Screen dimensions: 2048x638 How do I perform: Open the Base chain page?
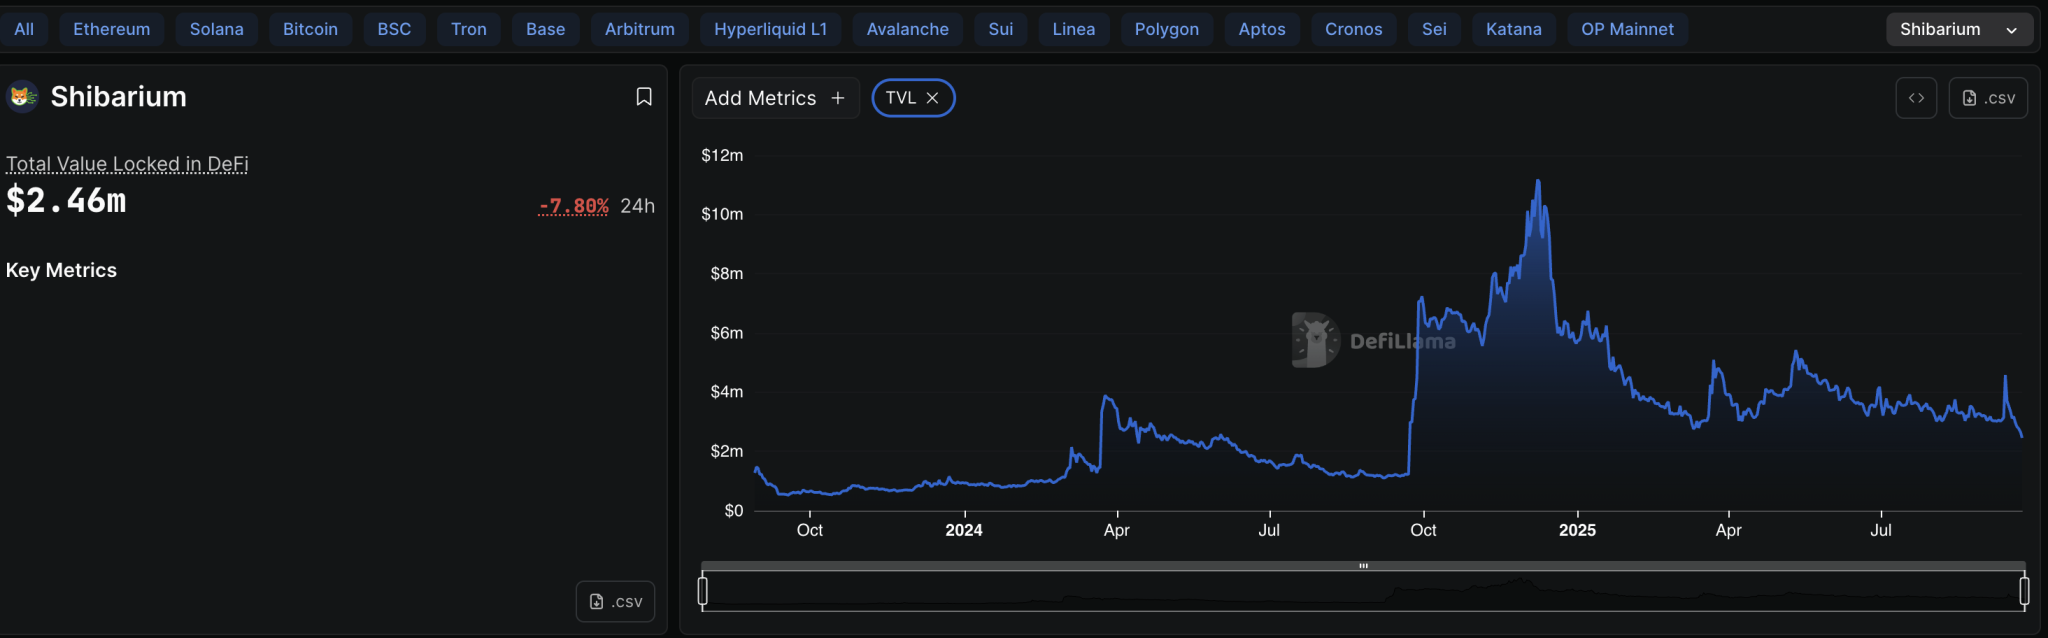[x=546, y=29]
